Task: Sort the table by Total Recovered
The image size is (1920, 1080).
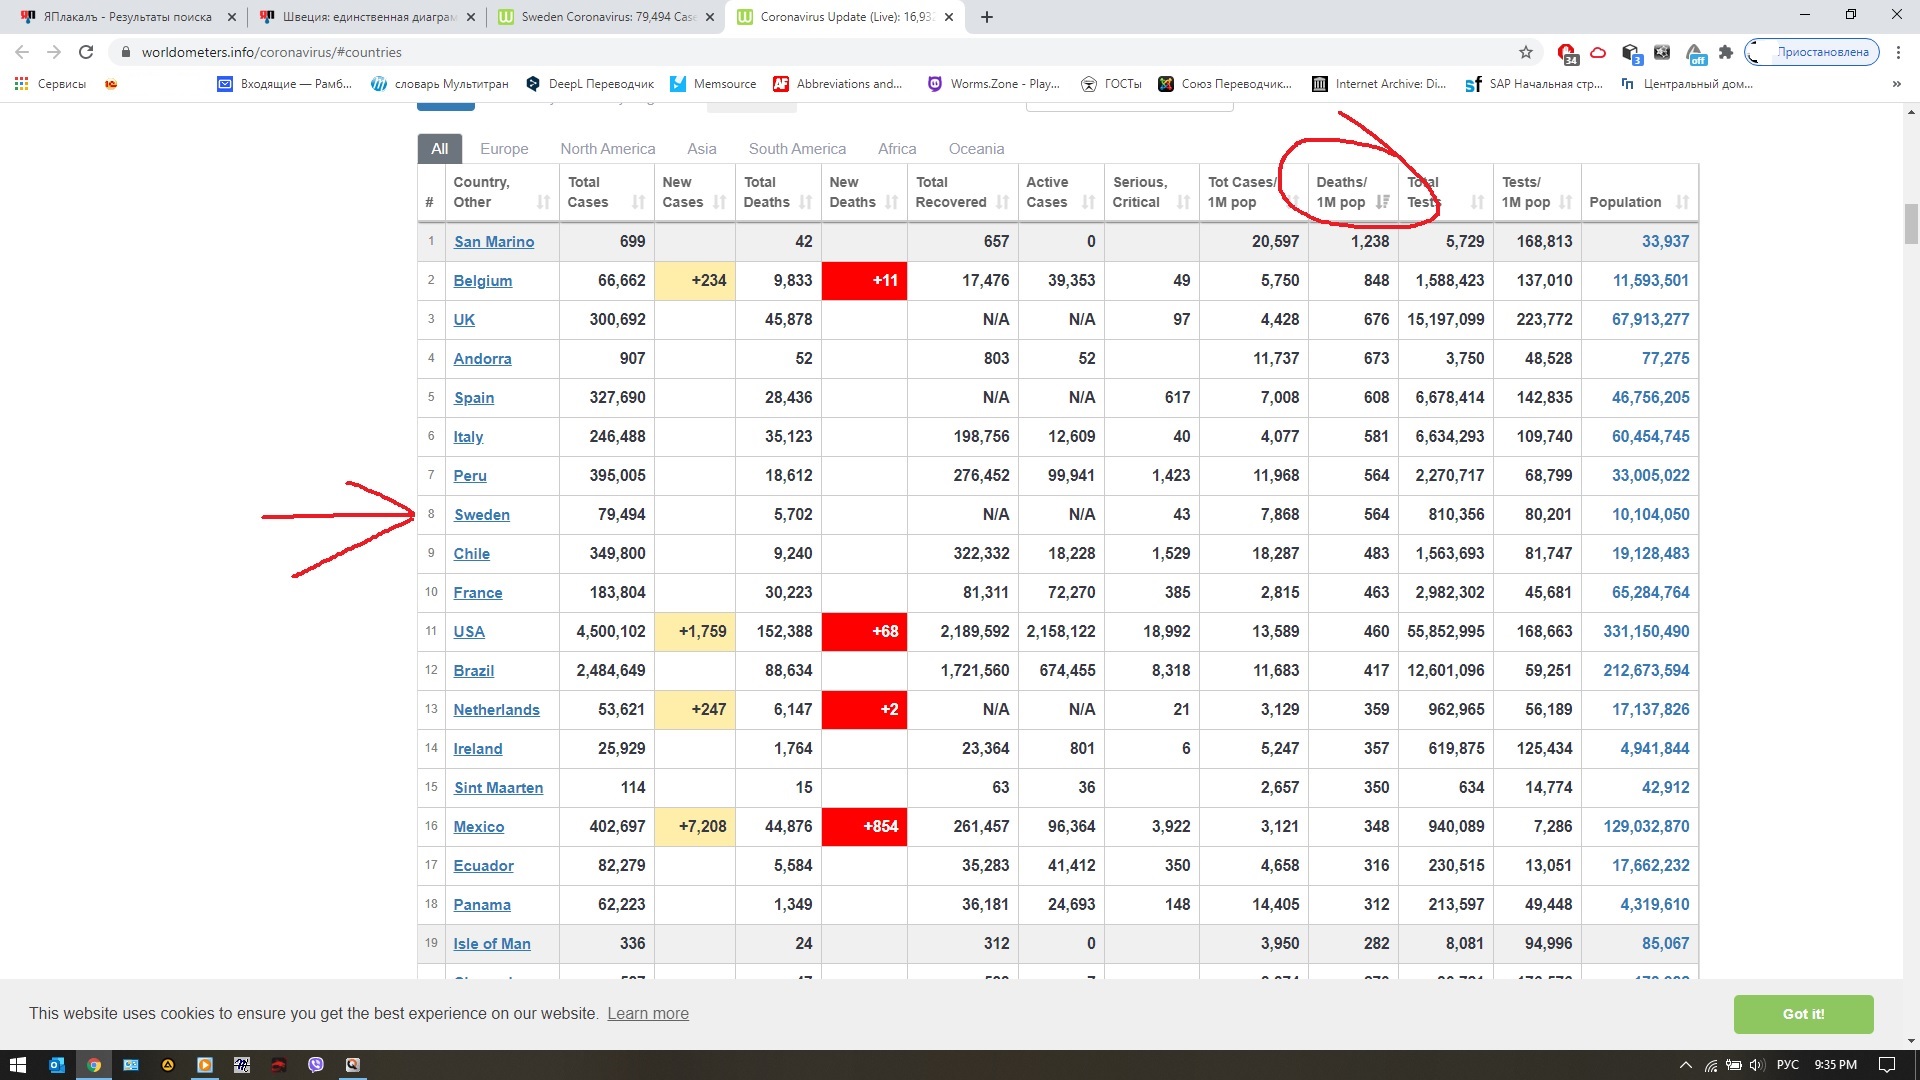Action: [962, 192]
